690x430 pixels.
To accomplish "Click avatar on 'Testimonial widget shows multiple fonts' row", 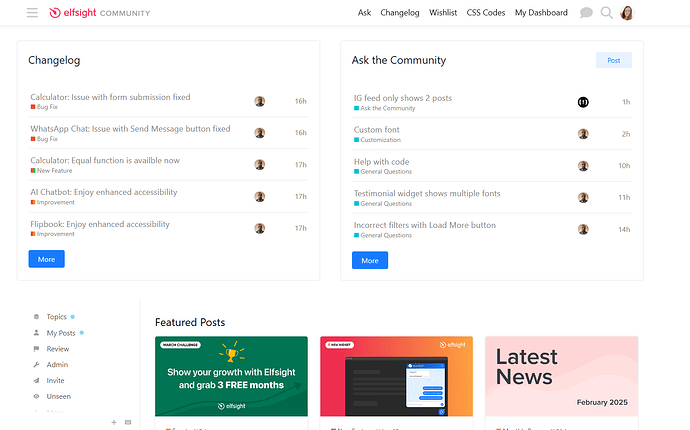I will click(x=583, y=198).
